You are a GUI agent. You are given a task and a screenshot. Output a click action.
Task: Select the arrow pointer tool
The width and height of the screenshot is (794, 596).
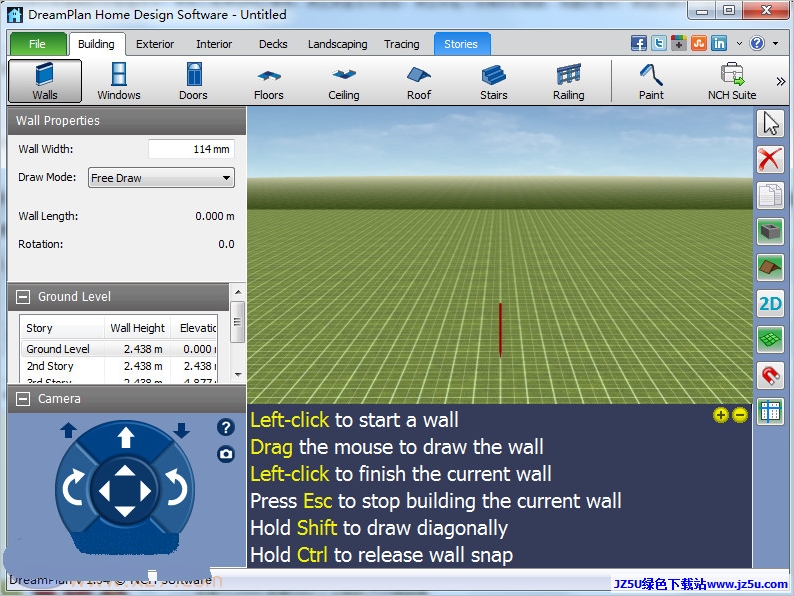(769, 123)
